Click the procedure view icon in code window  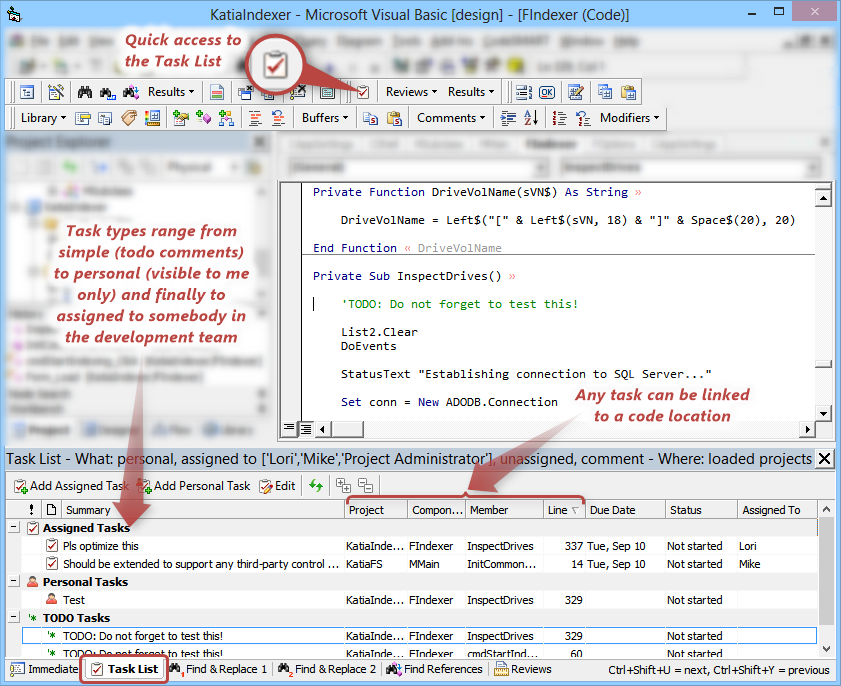[x=289, y=428]
